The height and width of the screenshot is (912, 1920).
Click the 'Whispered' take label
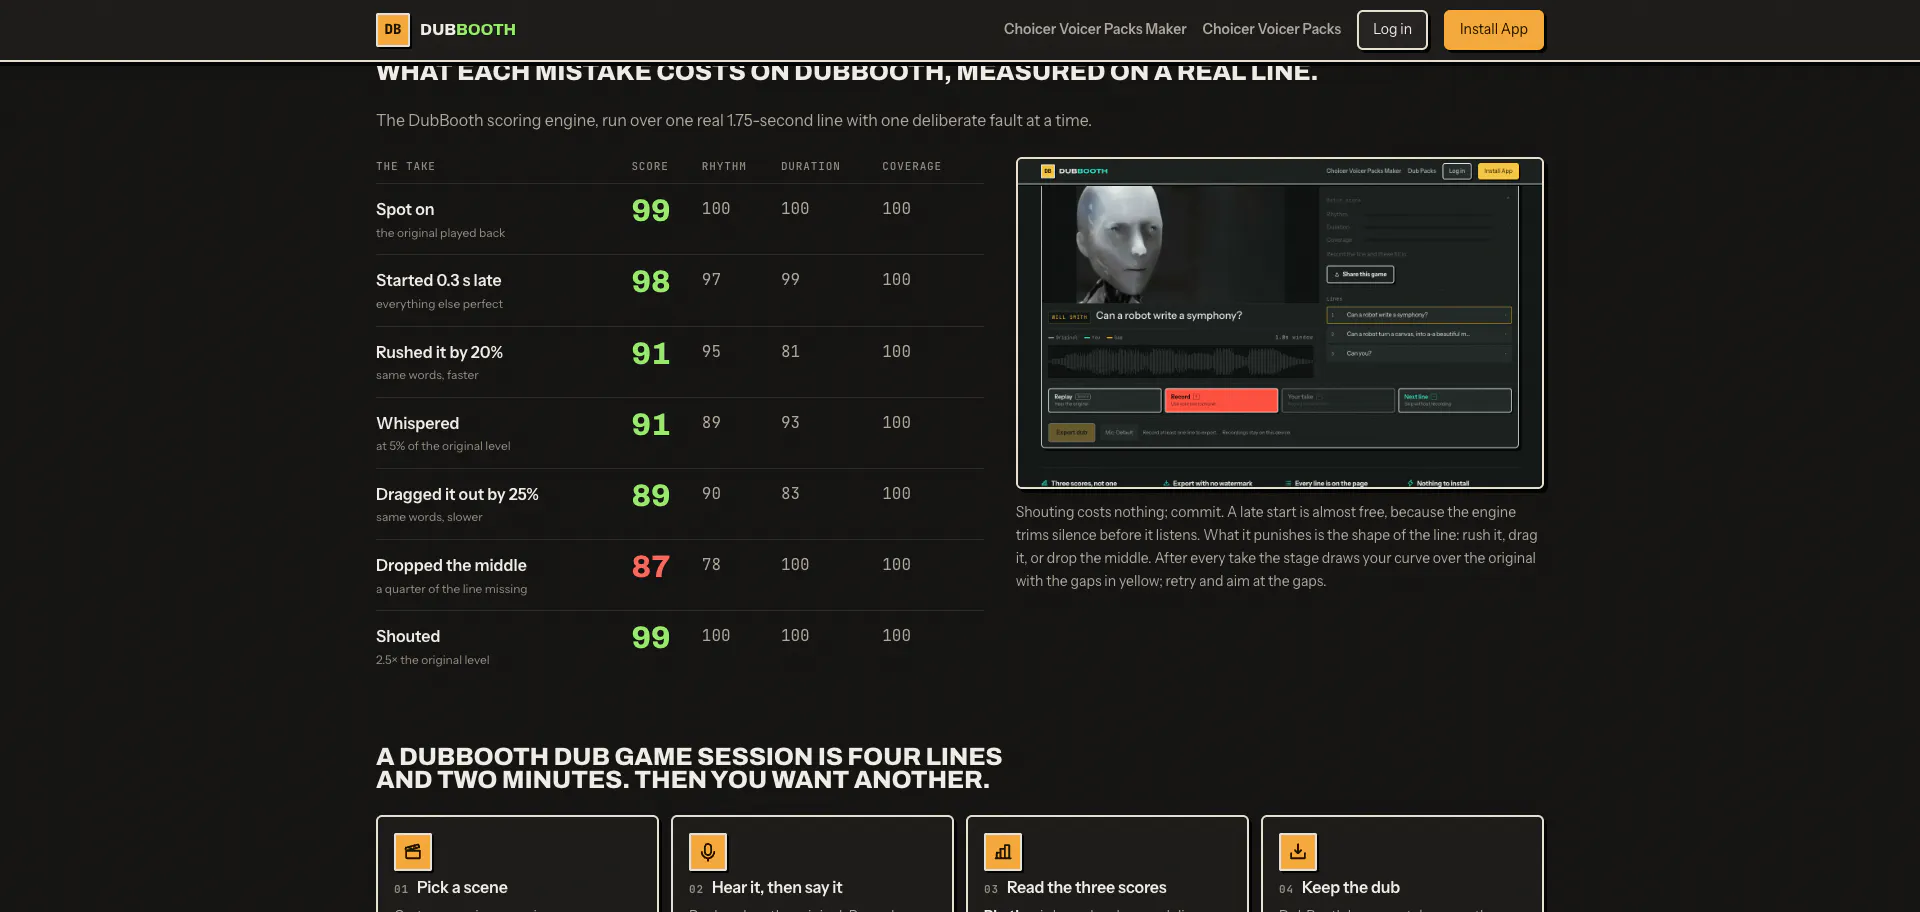tap(417, 423)
